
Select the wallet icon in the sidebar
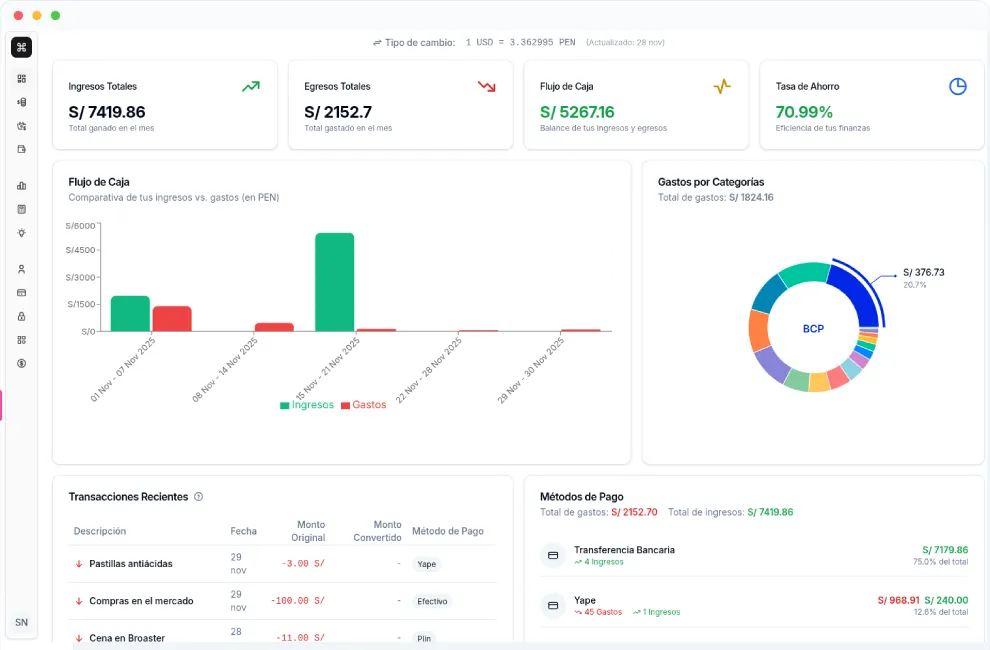click(x=21, y=150)
